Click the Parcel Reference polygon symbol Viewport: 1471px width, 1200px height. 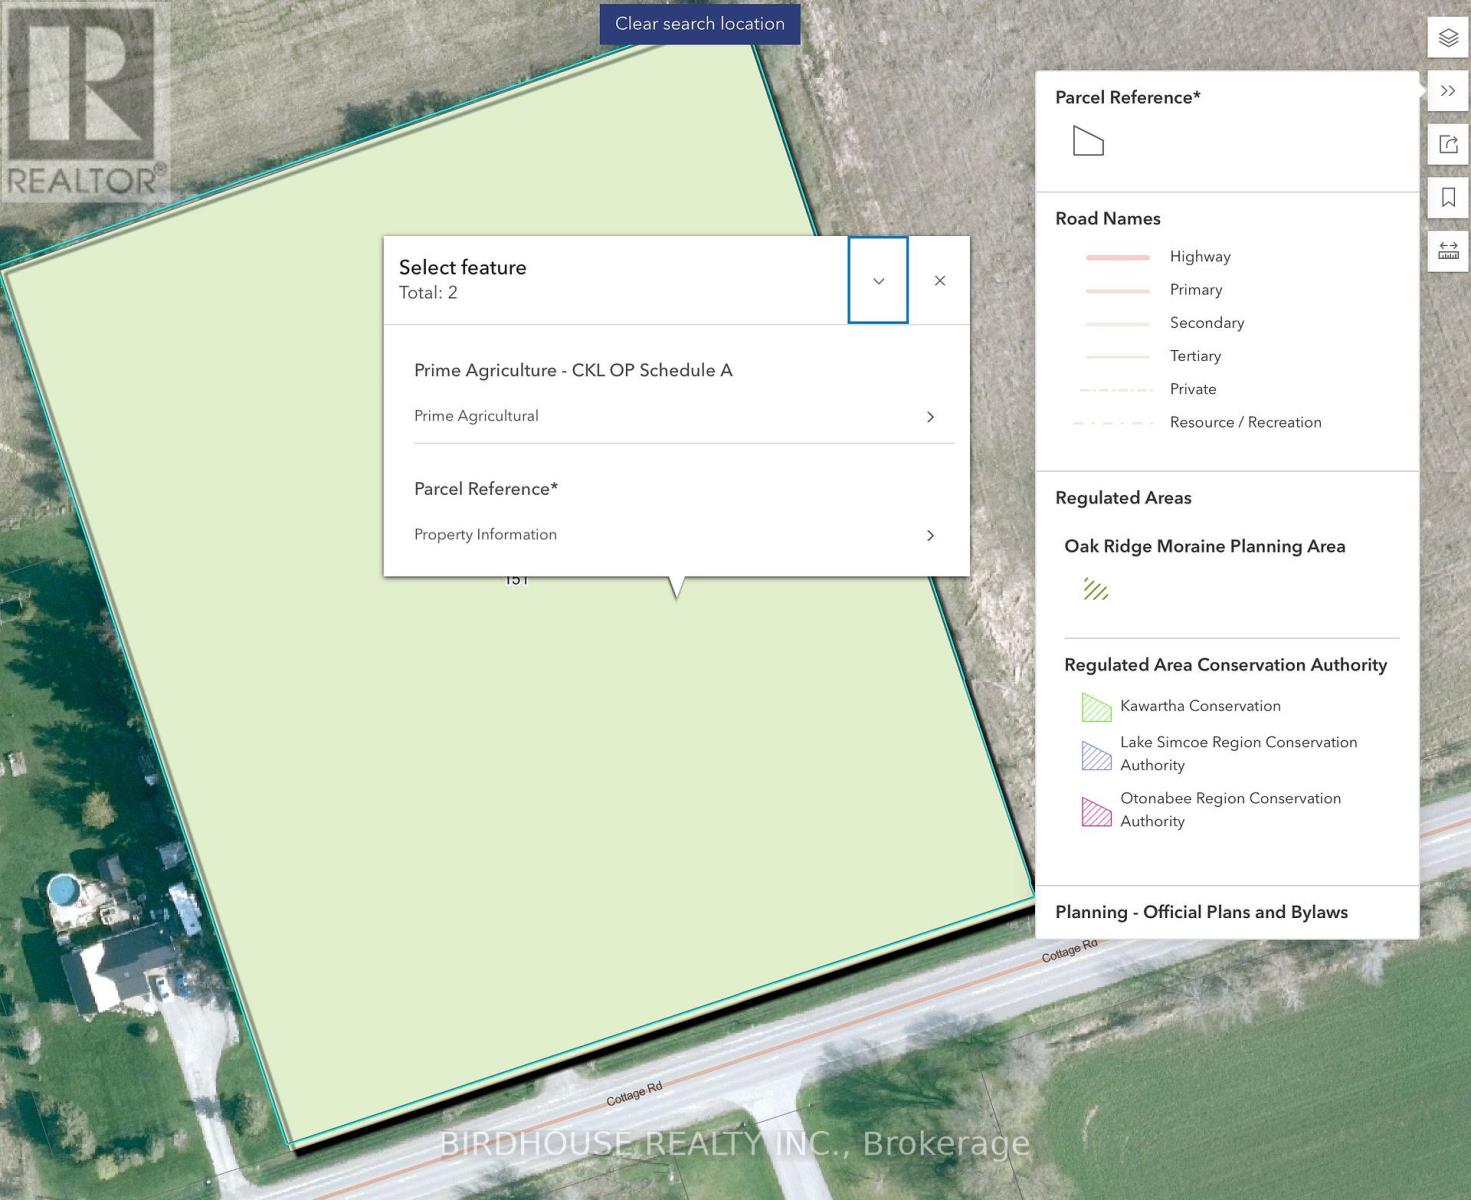[1088, 141]
